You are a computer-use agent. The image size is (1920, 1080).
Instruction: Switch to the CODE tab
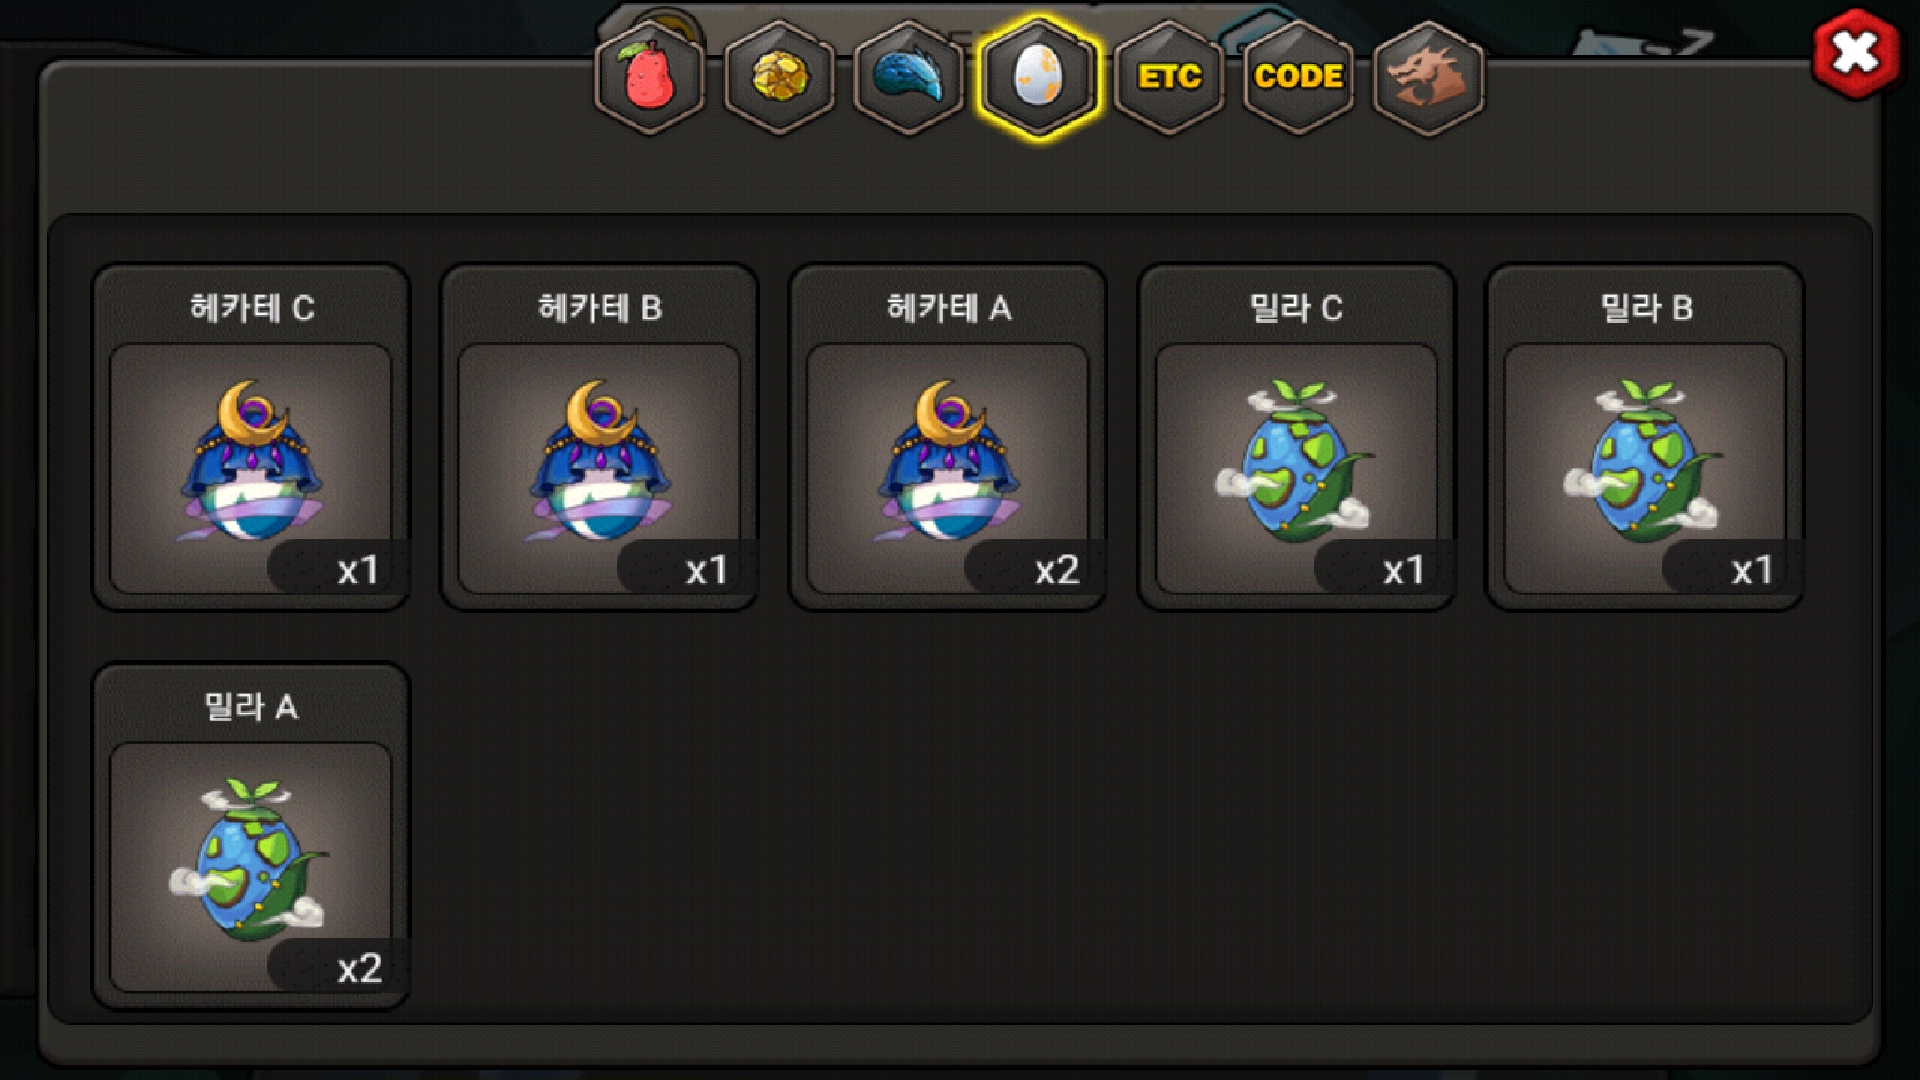pyautogui.click(x=1298, y=77)
